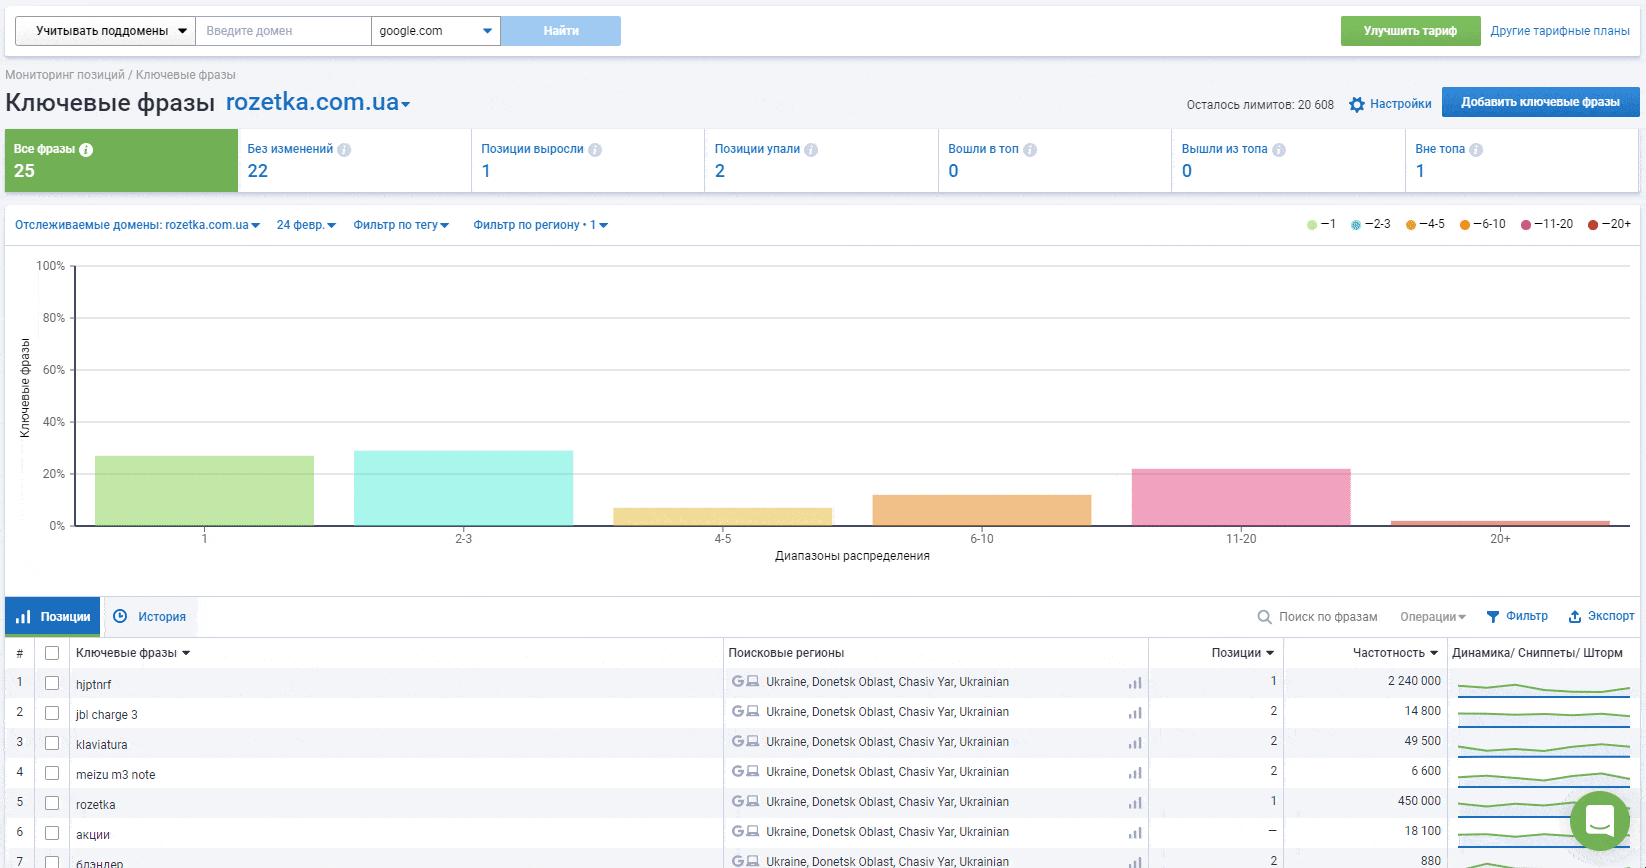Toggle the red −20+ legend swatch
Viewport: 1646px width, 868px height.
(x=1593, y=225)
